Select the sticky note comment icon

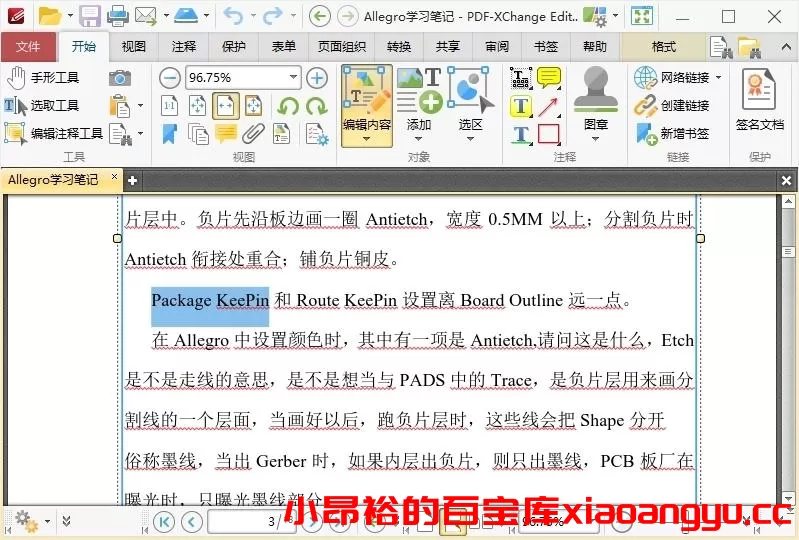tap(549, 78)
